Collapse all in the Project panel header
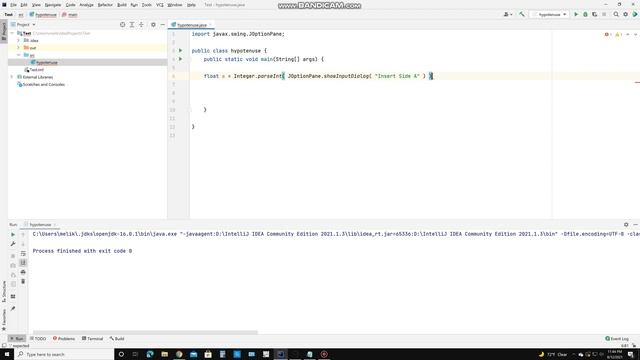This screenshot has height=360, width=640. coord(141,24)
